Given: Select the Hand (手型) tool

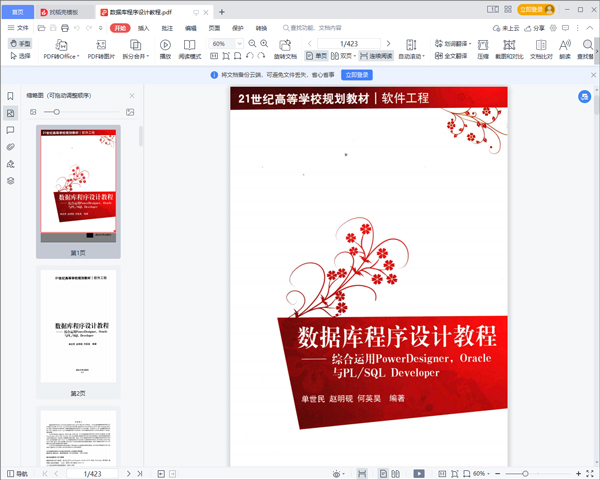Looking at the screenshot, I should pos(20,43).
